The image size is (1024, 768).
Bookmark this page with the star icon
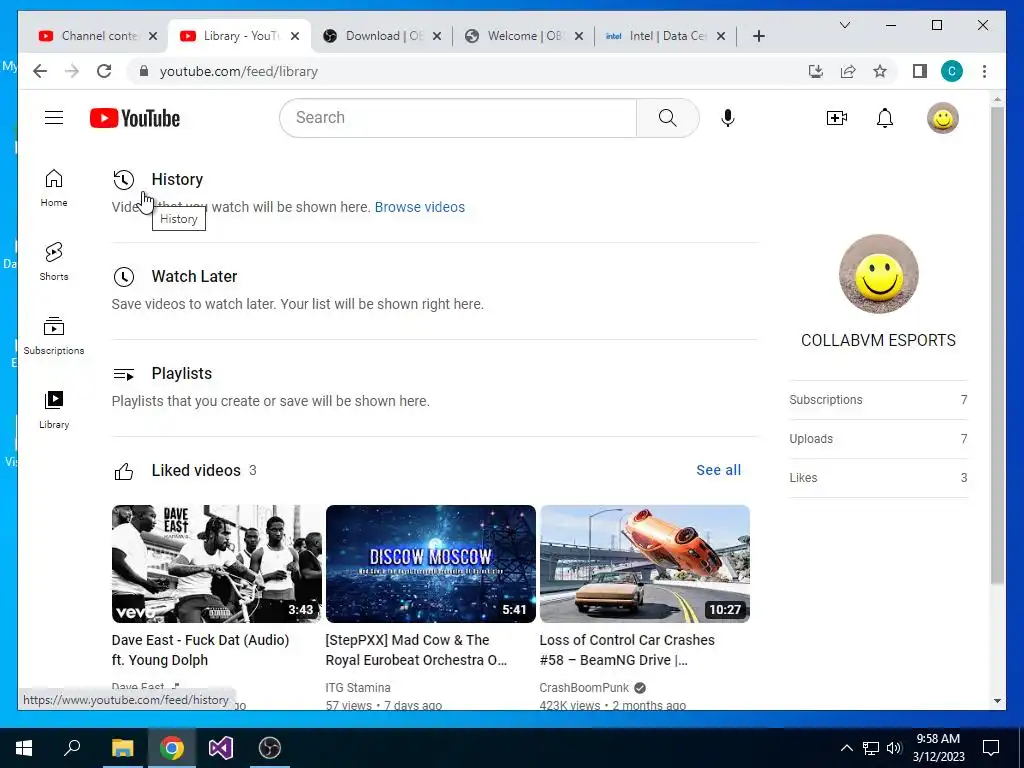tap(880, 71)
